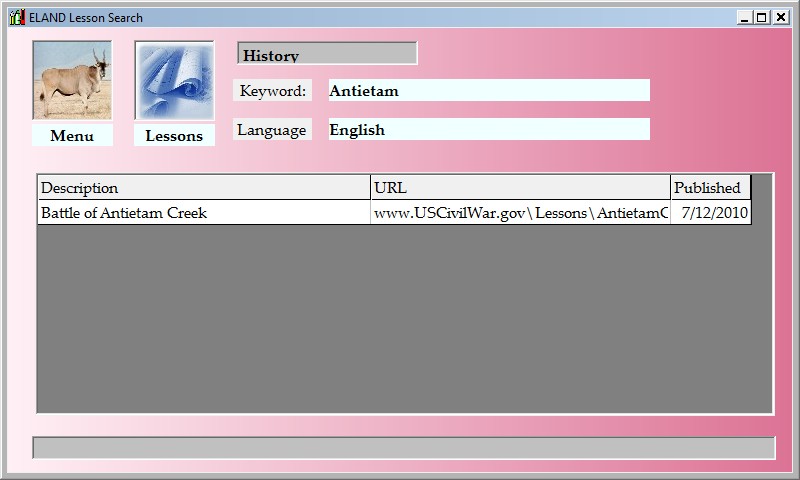Maximize the ELAND Lesson Search window
800x480 pixels.
(x=762, y=17)
